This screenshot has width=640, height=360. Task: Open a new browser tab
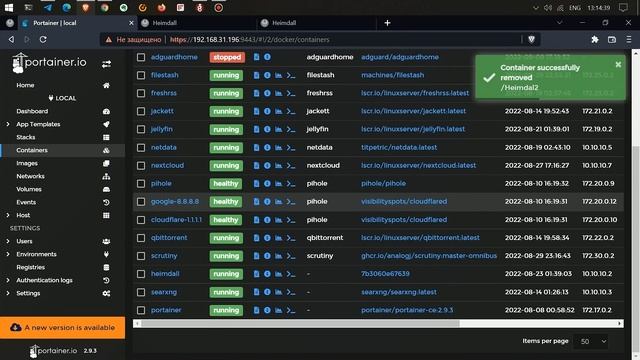point(387,23)
